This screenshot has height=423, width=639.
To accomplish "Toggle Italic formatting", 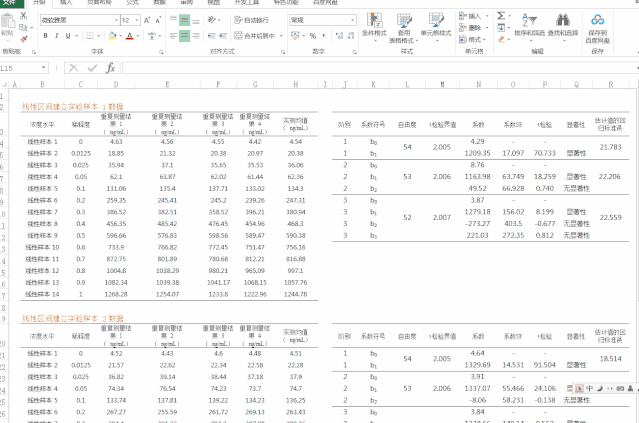I will 58,36.
